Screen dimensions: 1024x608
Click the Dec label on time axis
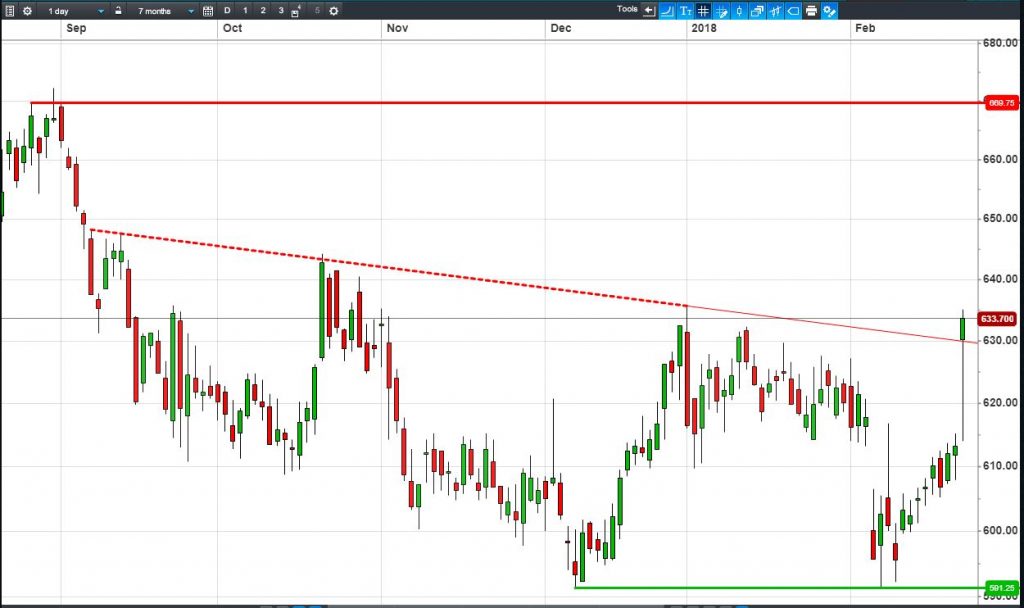[x=560, y=28]
